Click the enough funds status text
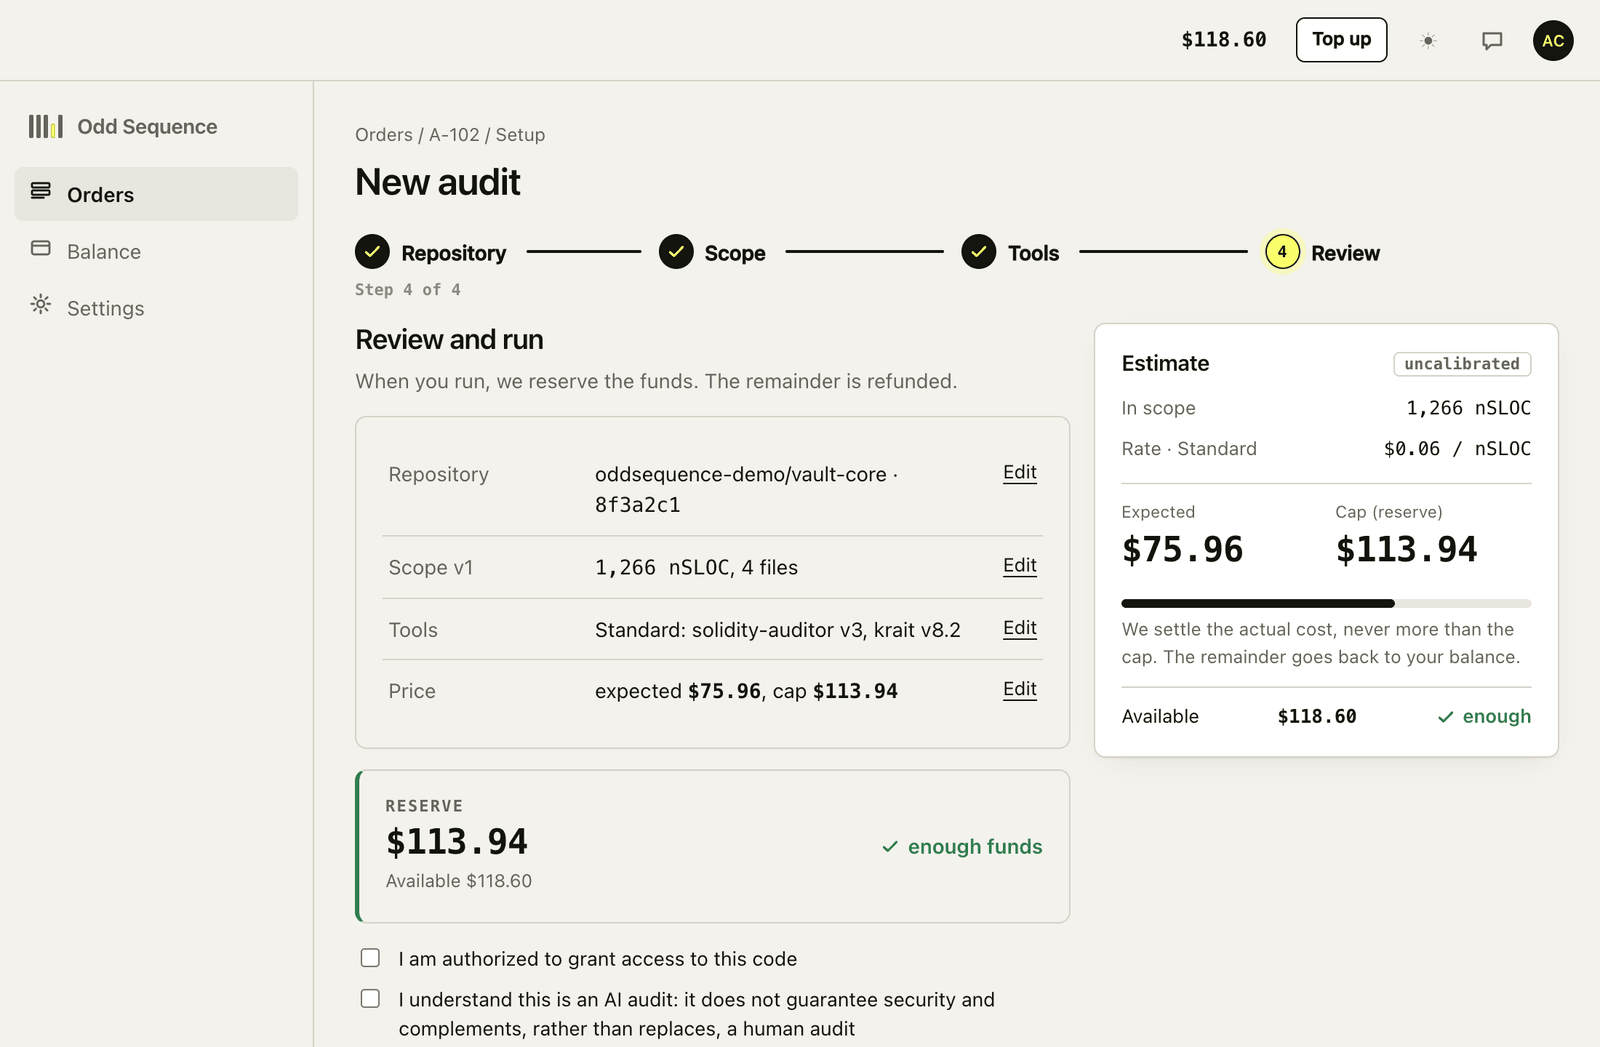 962,847
